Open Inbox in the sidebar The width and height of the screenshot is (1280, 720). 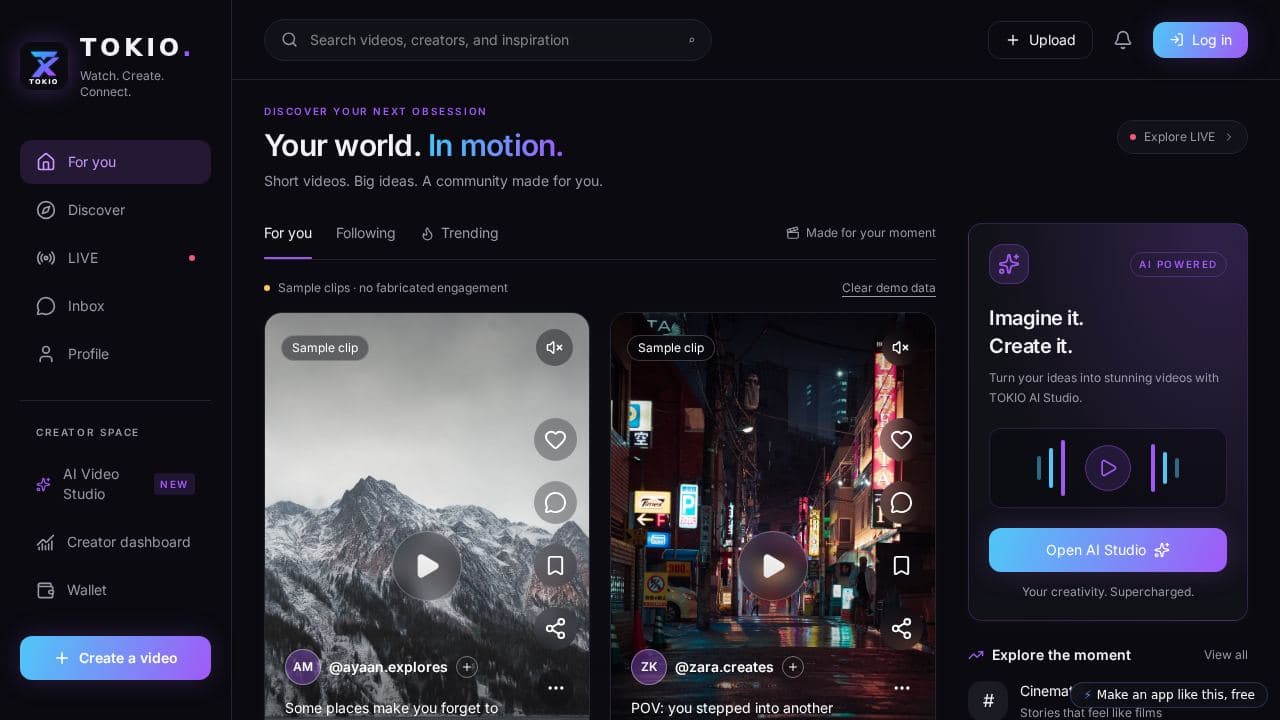(x=115, y=306)
